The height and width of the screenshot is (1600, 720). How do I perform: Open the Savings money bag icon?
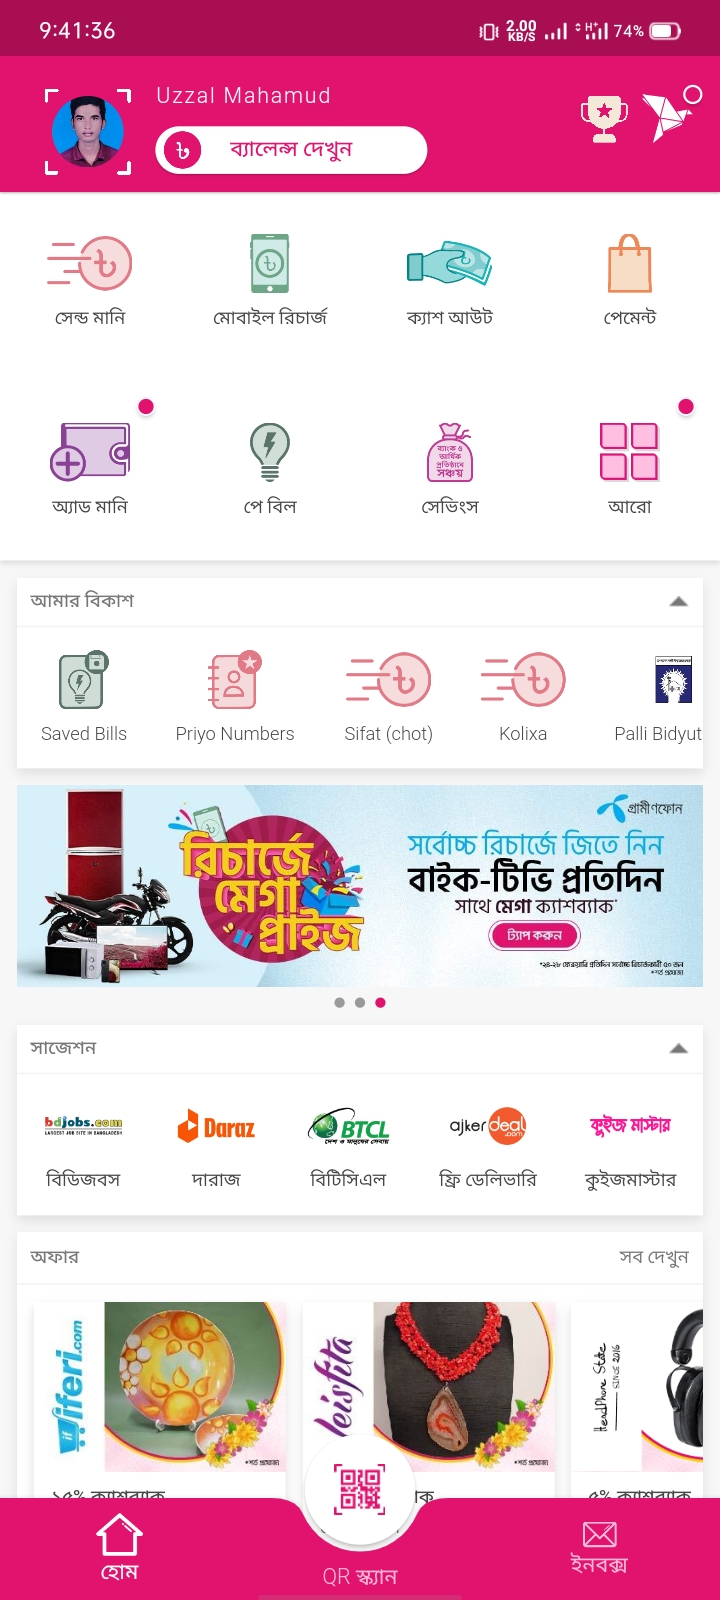click(x=450, y=452)
